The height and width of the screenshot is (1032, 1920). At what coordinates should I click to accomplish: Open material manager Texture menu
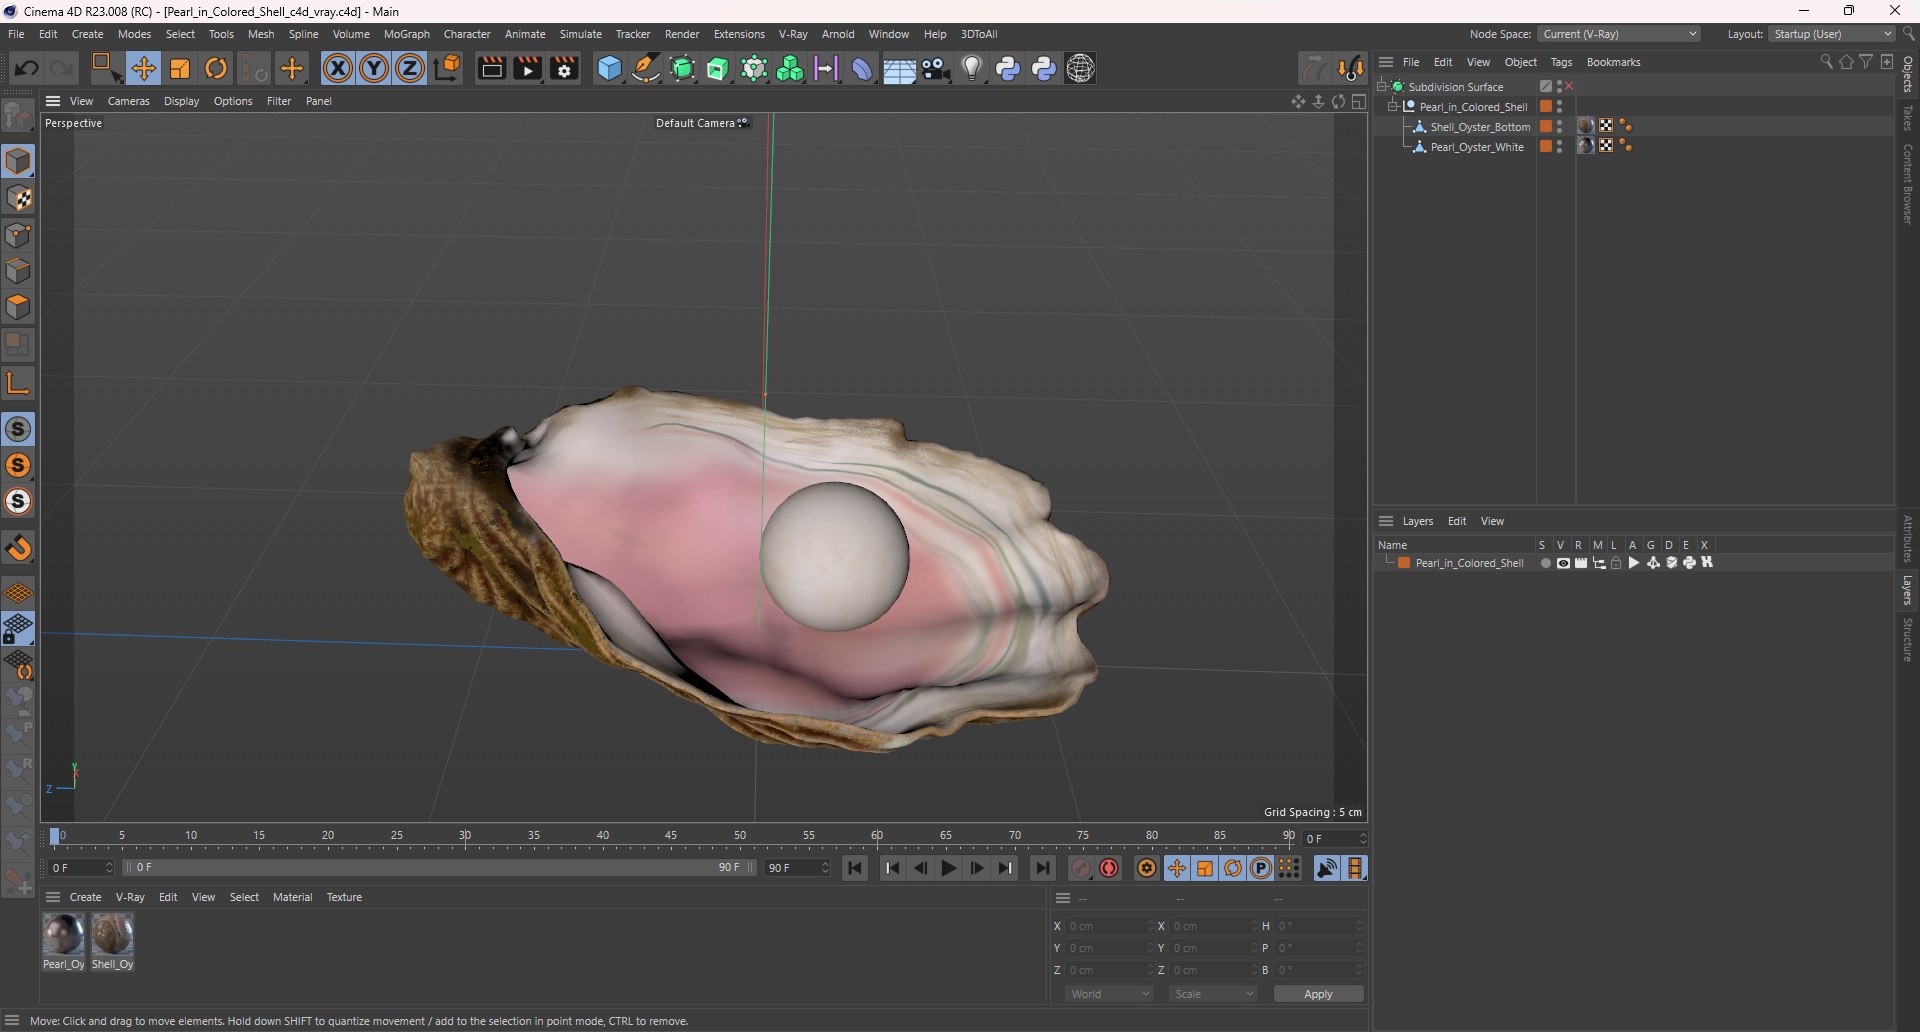pos(344,897)
